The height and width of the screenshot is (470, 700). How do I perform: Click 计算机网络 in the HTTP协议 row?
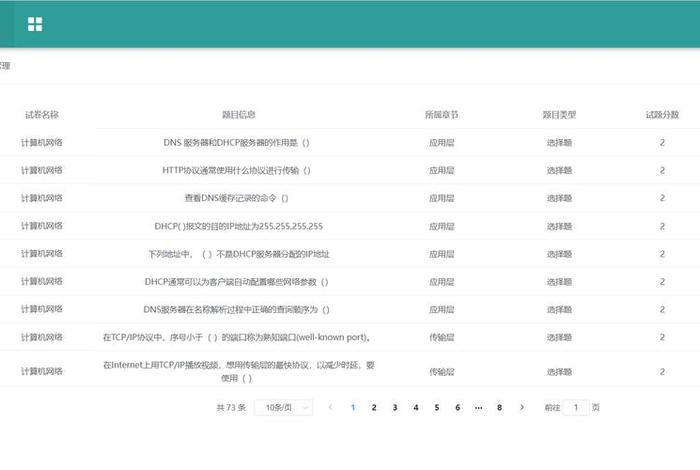click(x=42, y=171)
